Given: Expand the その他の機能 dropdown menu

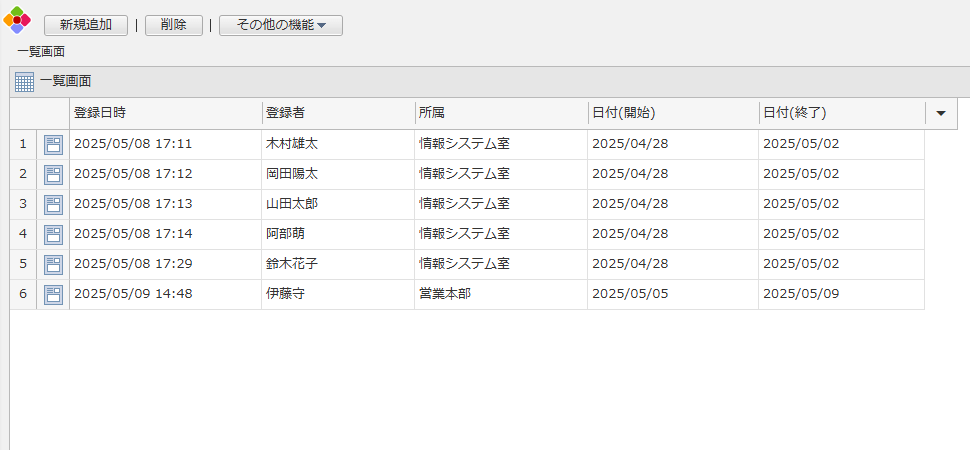Looking at the screenshot, I should pos(281,25).
